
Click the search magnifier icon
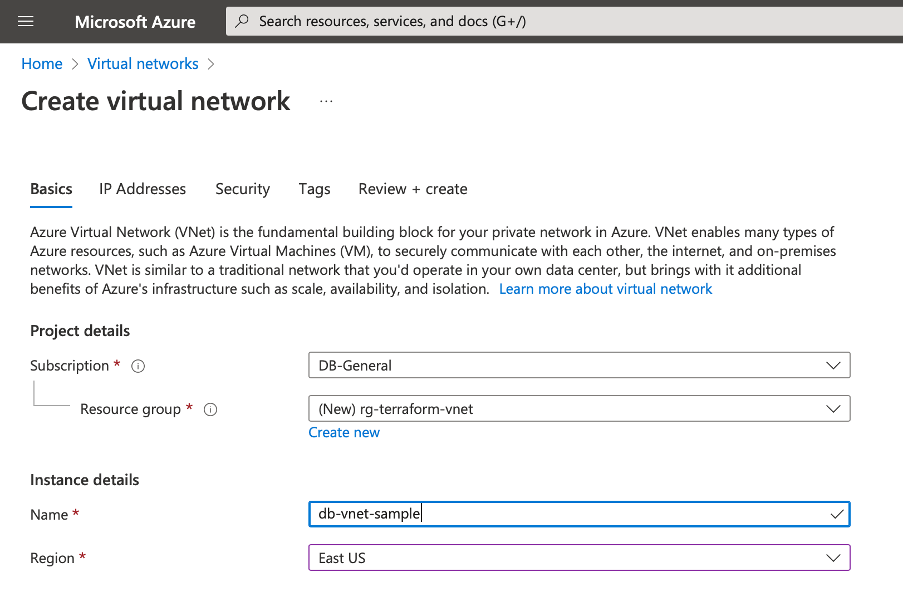click(x=242, y=21)
